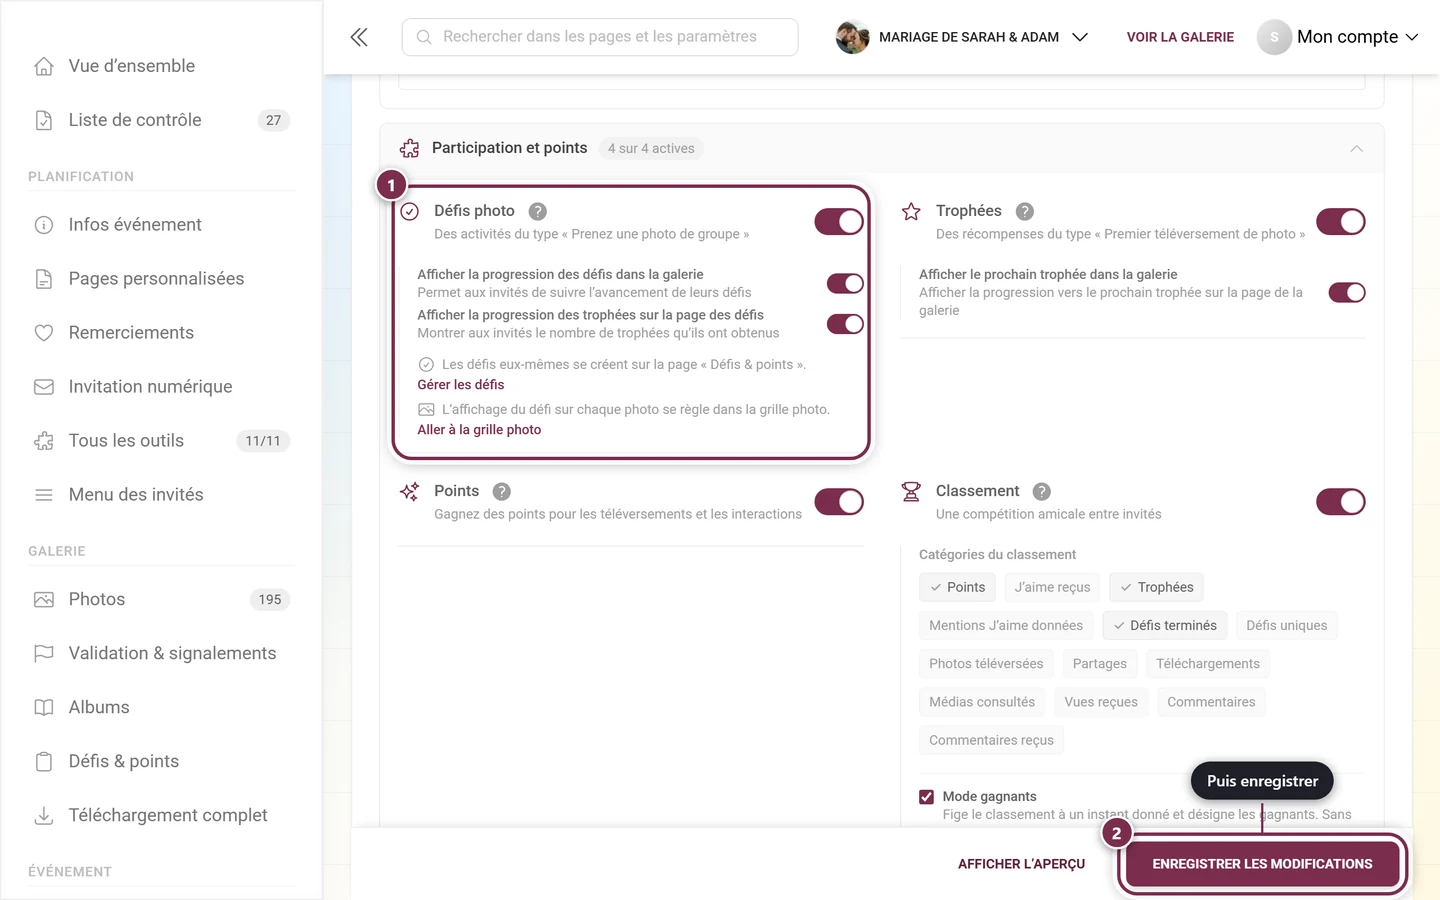Click Aller à la grille photo link
The image size is (1440, 900).
coord(479,429)
